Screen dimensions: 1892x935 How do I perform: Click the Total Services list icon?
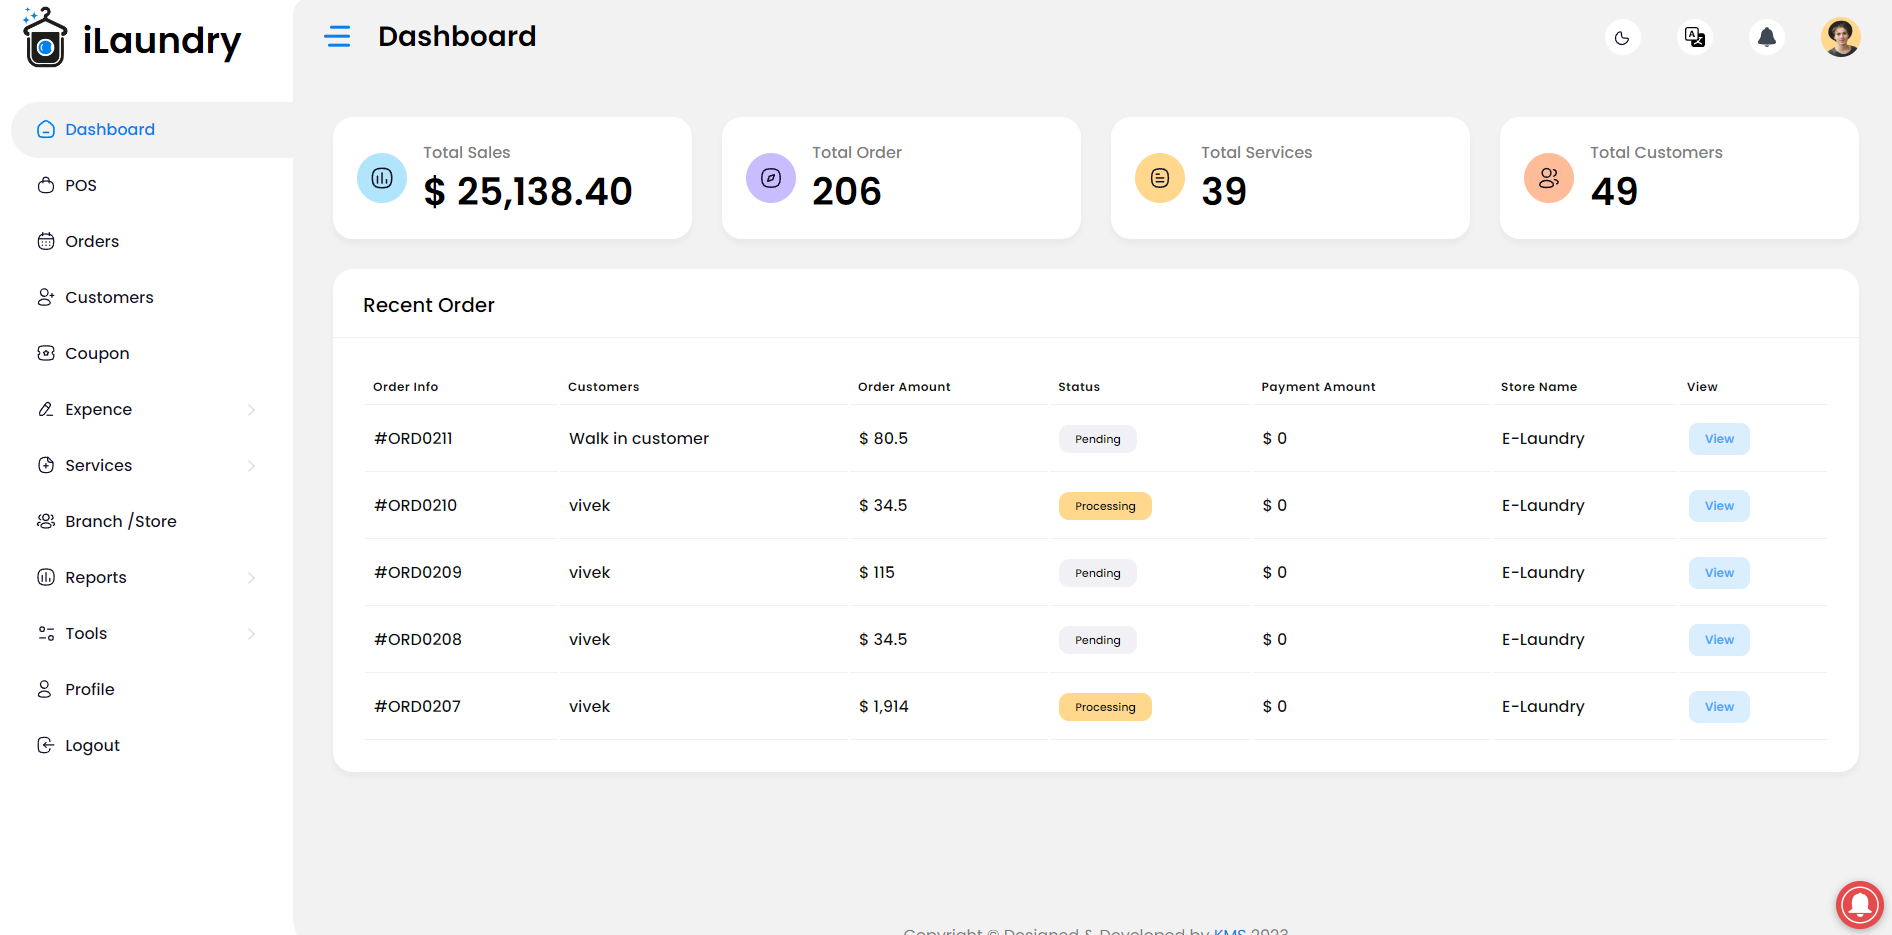click(x=1160, y=178)
